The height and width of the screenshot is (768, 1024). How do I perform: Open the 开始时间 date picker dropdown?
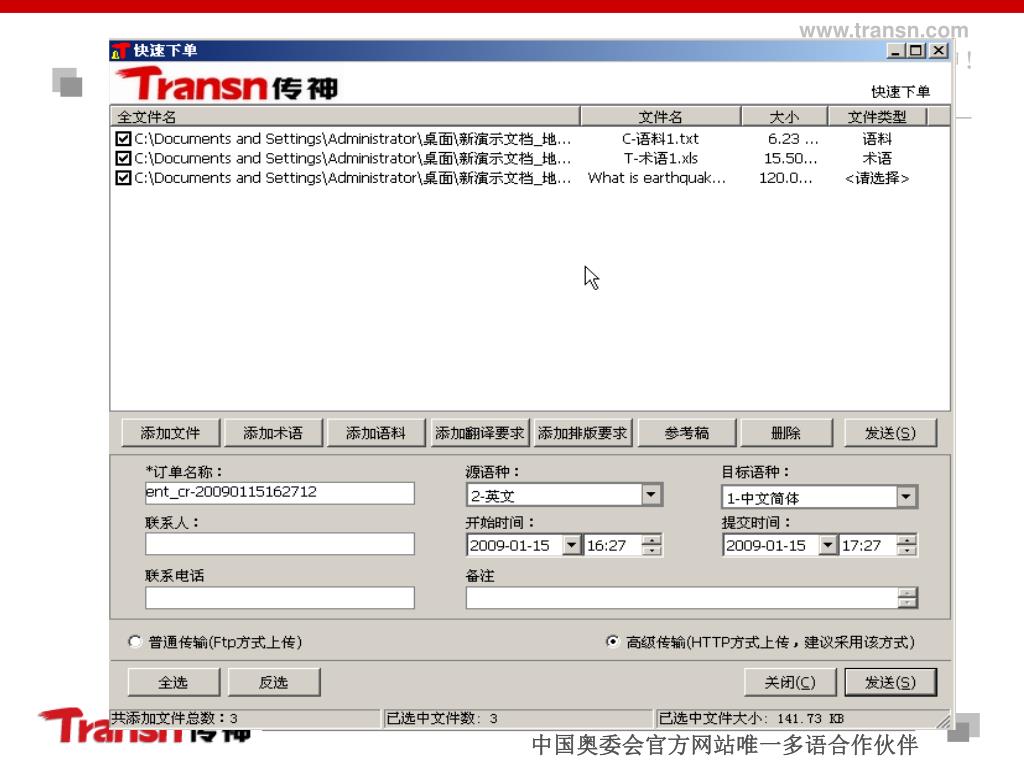(x=571, y=545)
